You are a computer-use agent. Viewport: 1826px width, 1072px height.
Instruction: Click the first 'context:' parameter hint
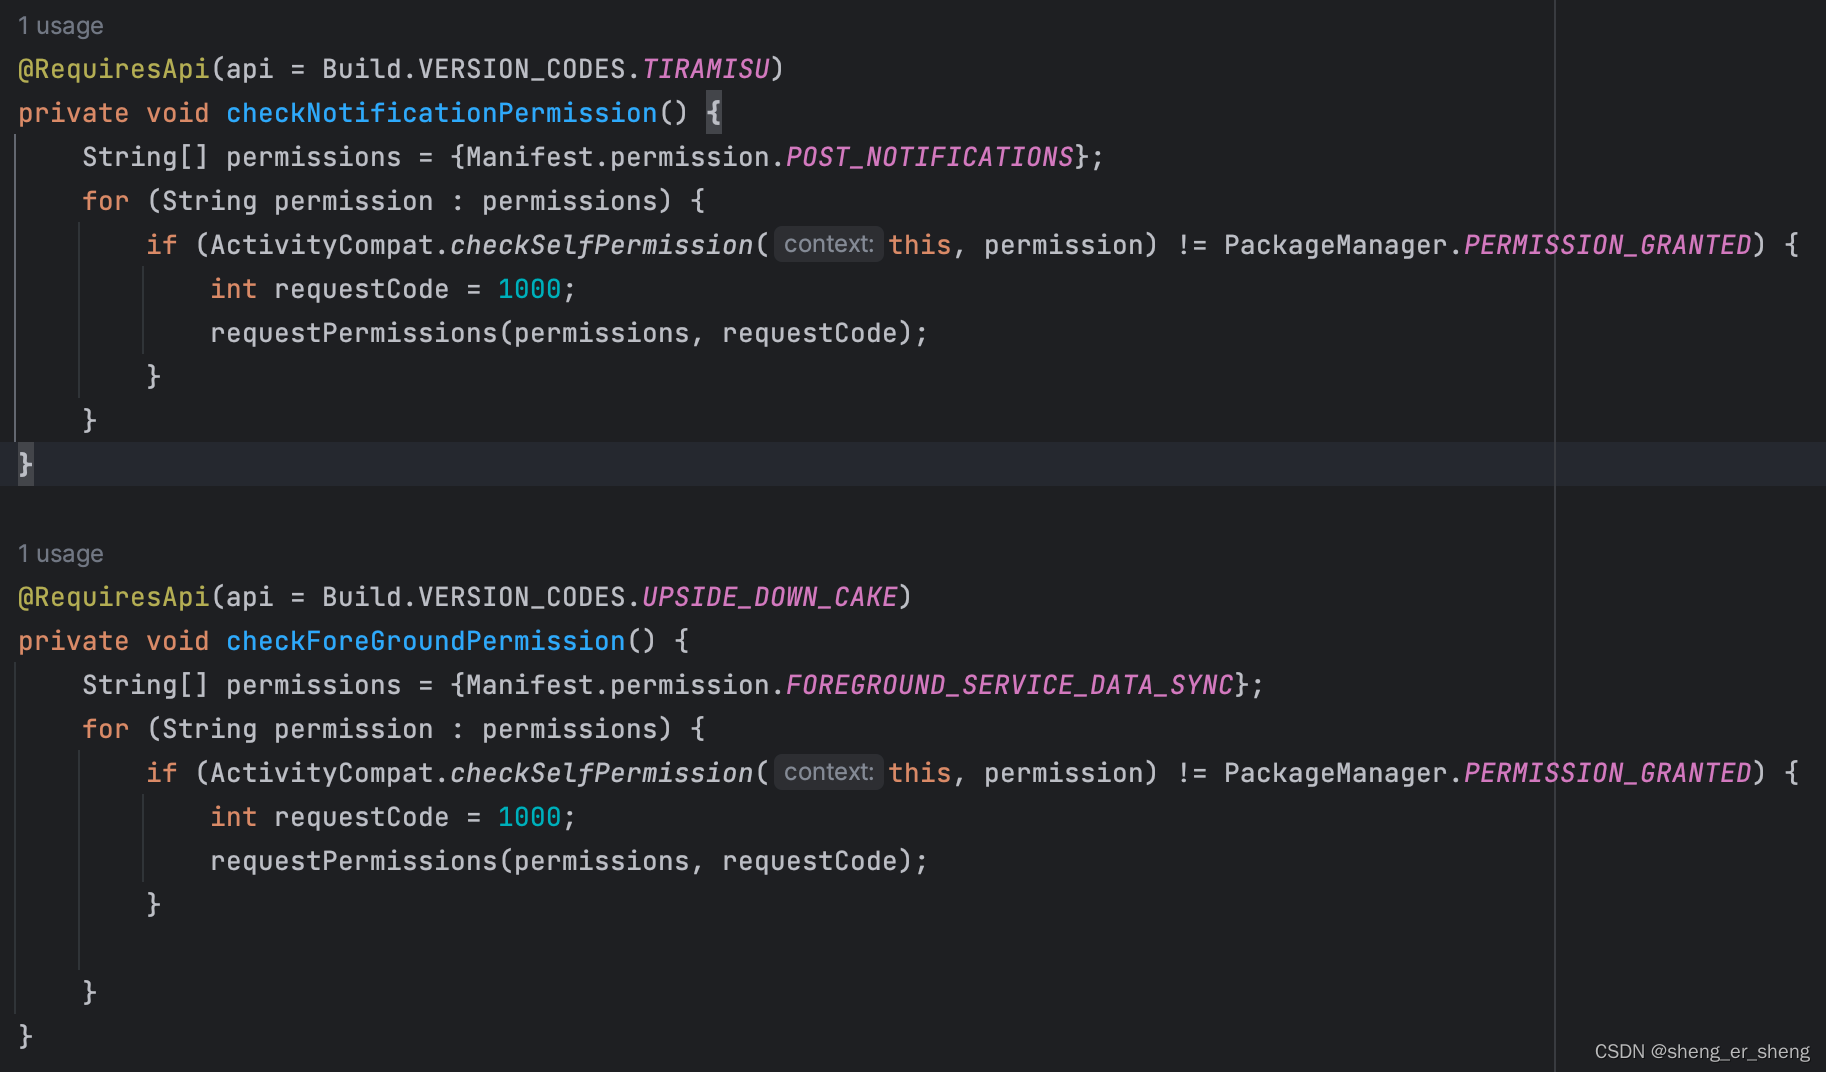click(x=828, y=244)
